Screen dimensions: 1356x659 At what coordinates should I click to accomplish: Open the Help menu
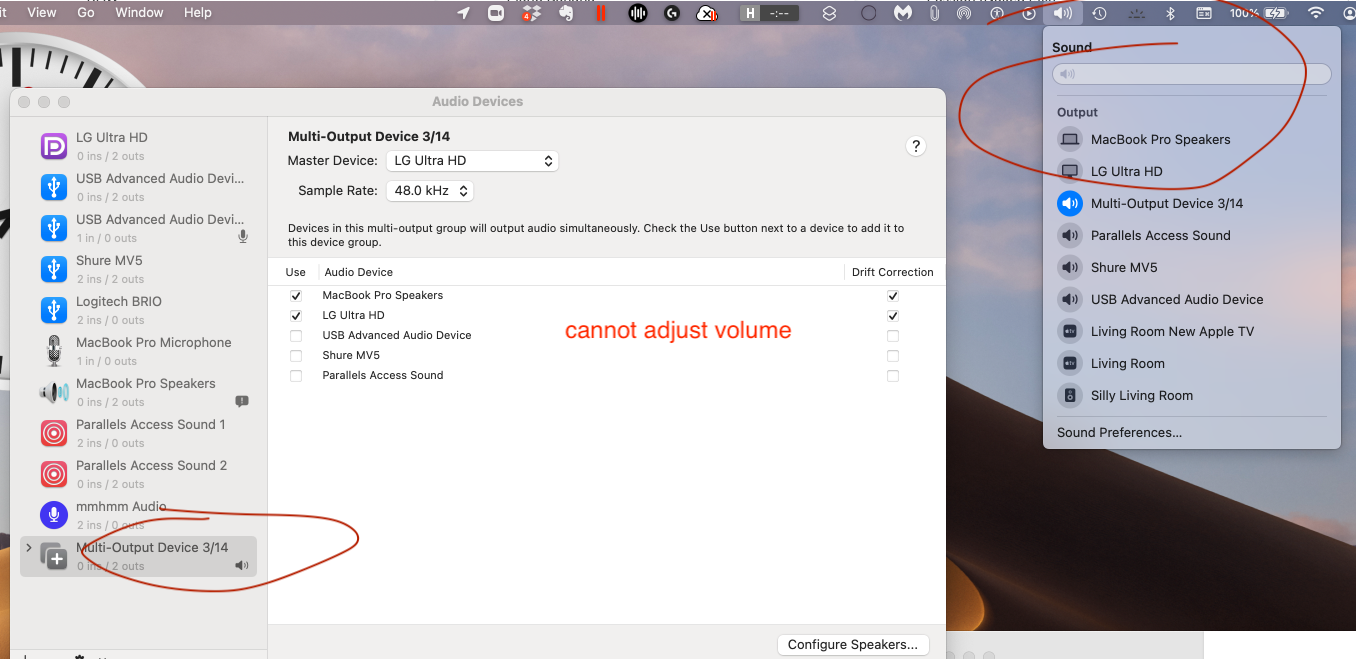coord(198,12)
